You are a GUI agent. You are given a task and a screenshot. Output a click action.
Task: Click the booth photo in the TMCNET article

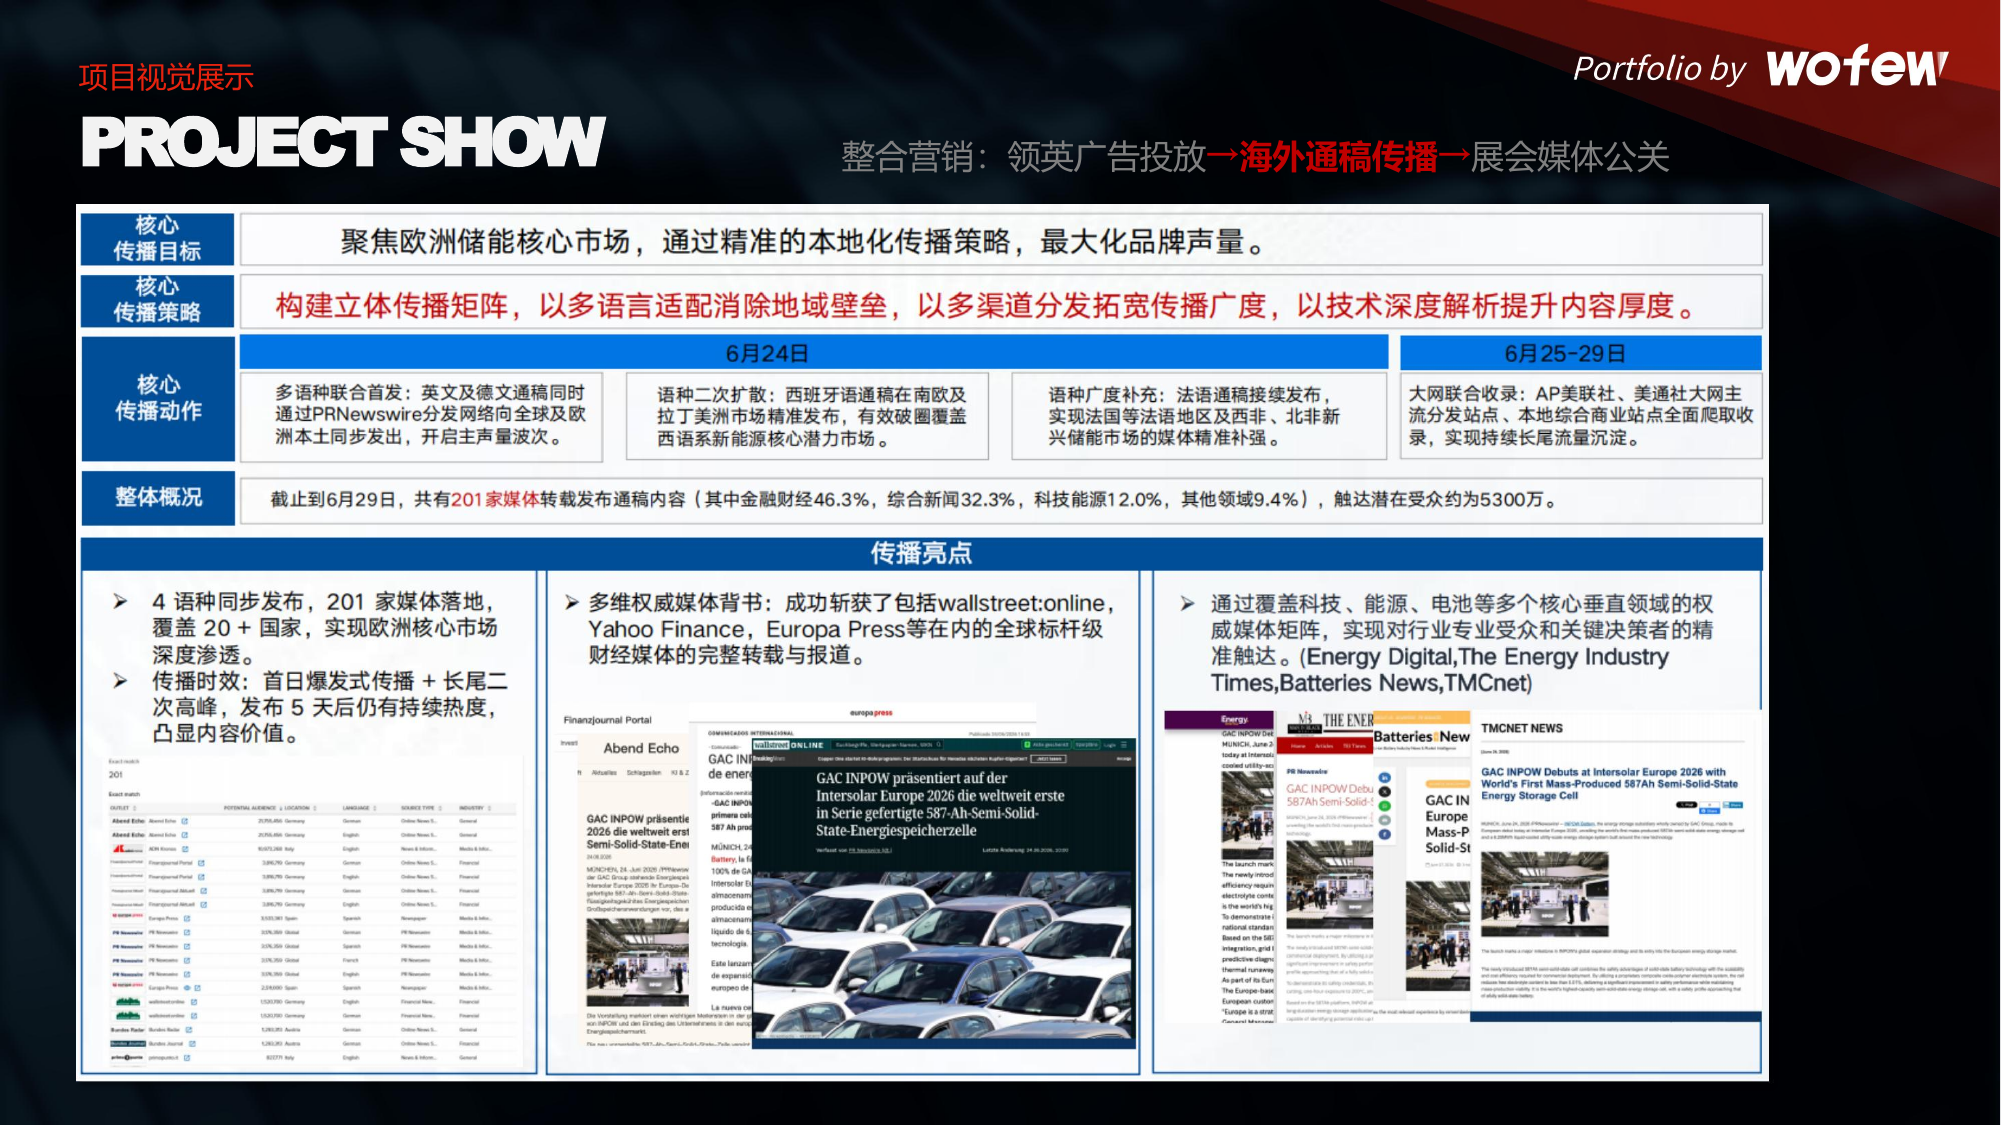[x=1544, y=893]
